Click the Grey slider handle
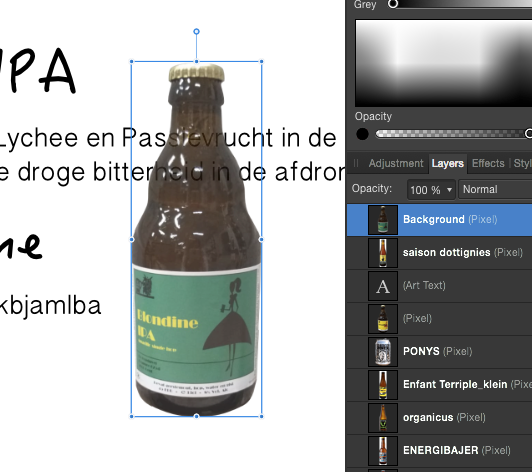Screen dimensions: 532x472 (x=393, y=4)
